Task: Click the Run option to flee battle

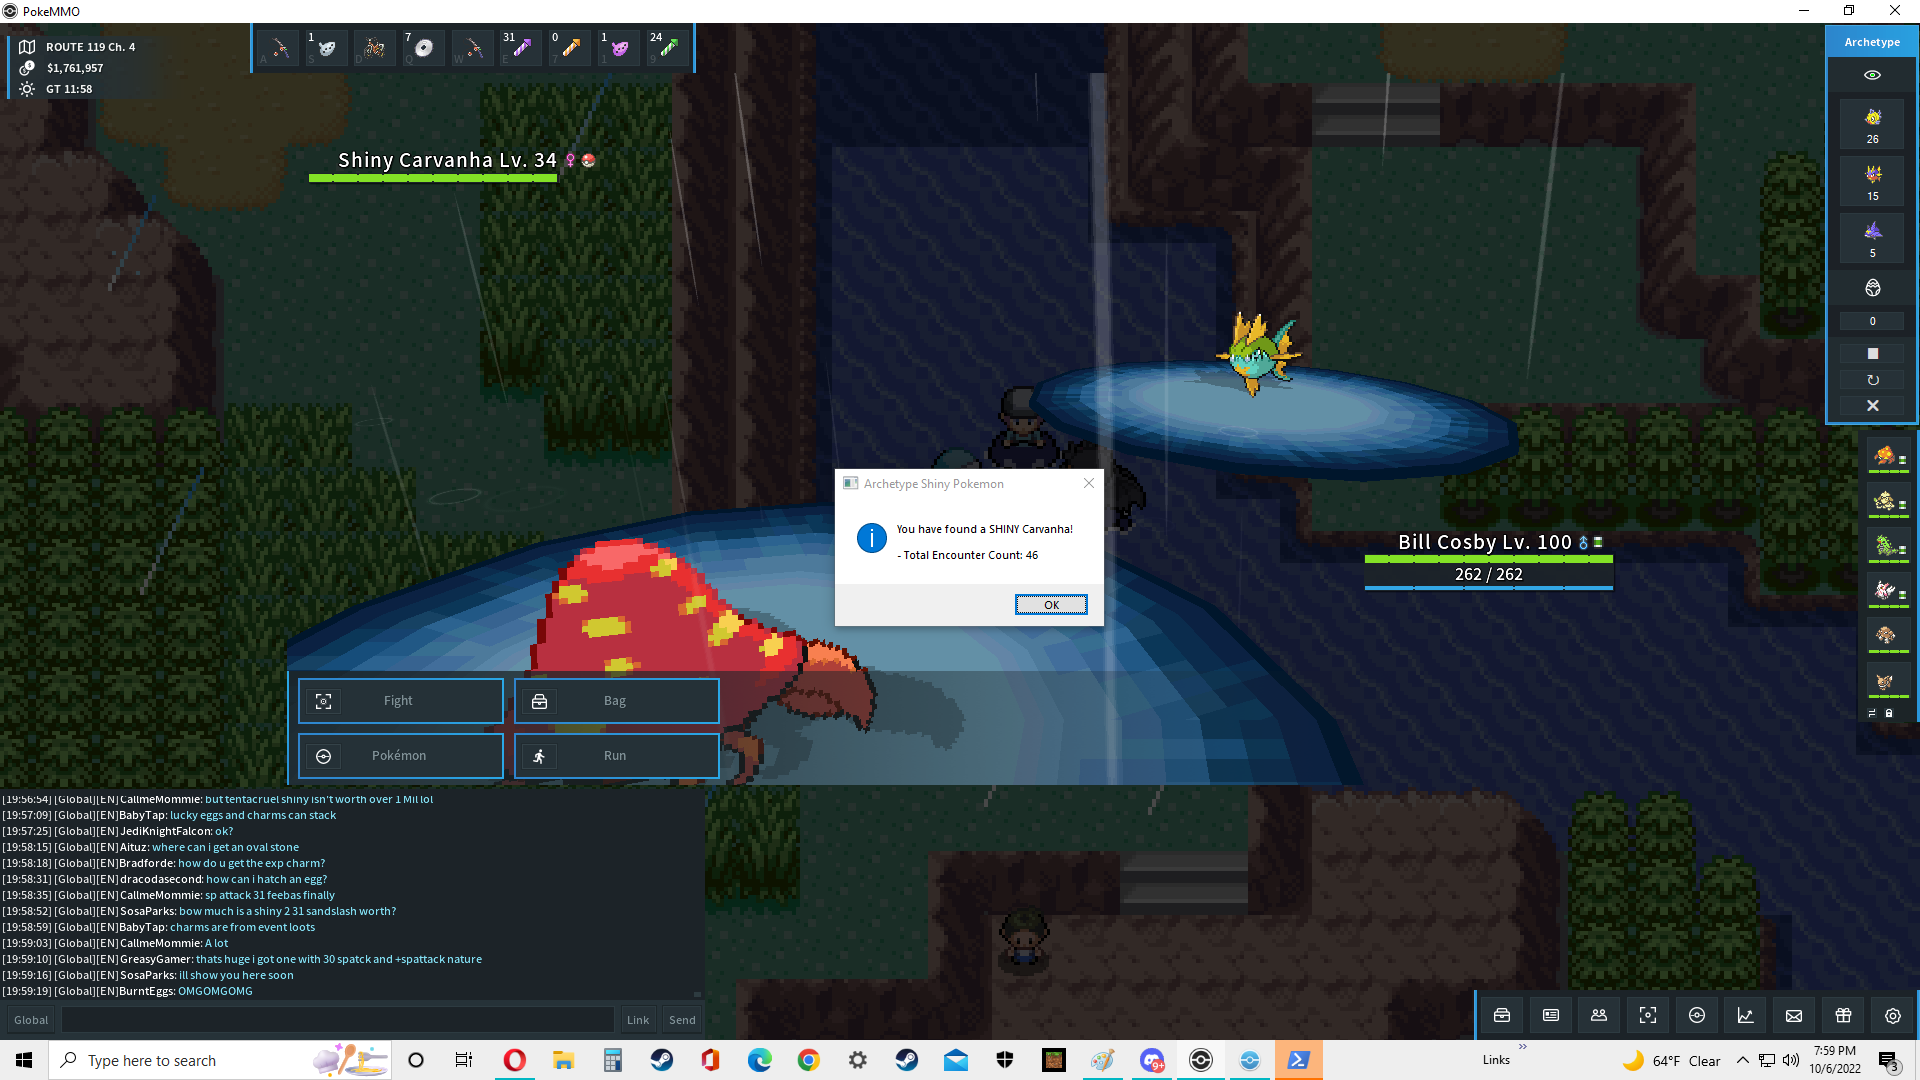Action: [615, 756]
